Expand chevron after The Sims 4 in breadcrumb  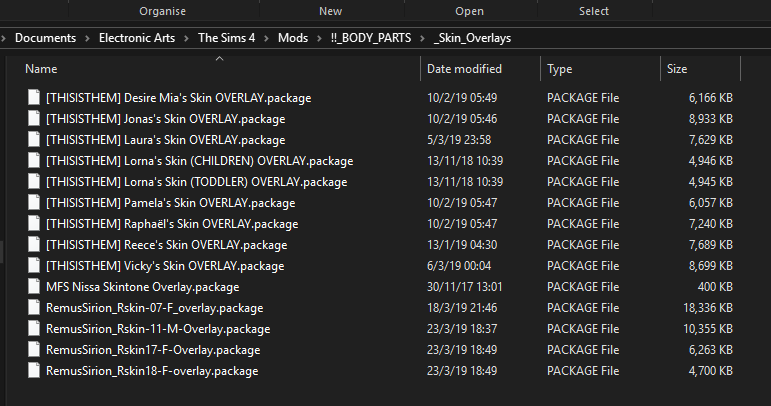coord(267,38)
